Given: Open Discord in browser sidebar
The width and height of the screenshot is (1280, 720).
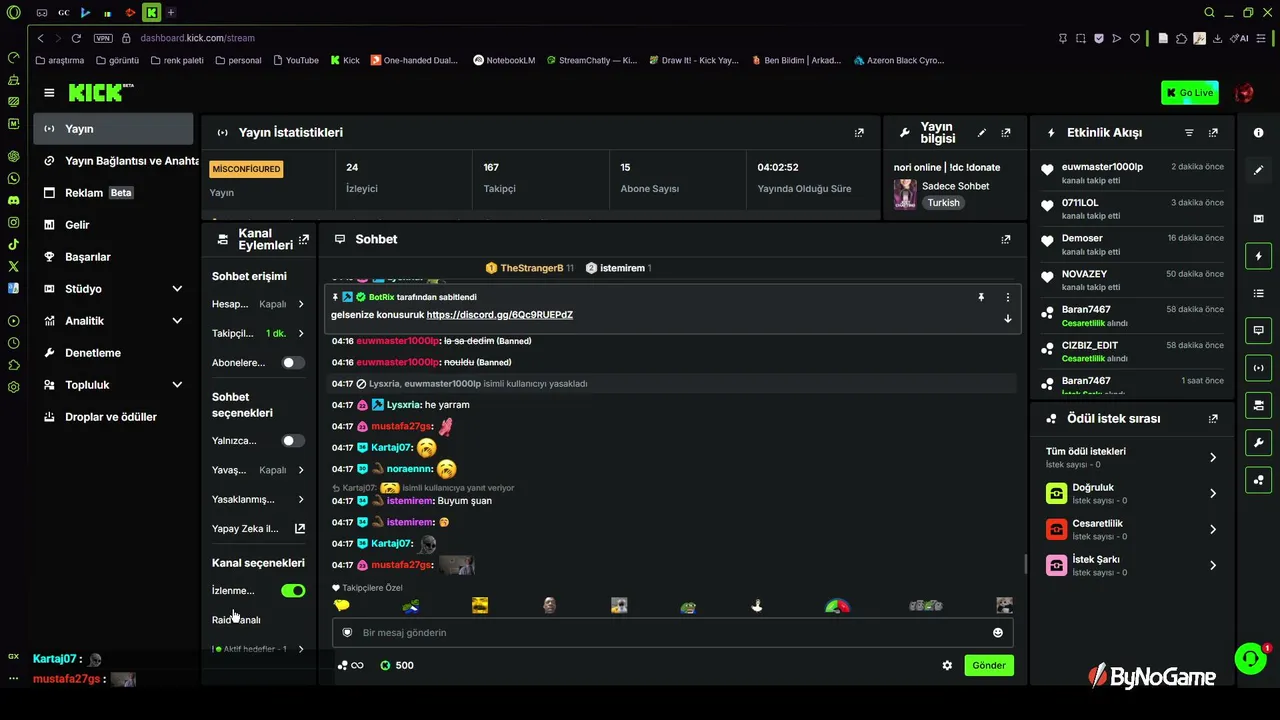Looking at the screenshot, I should click(13, 200).
